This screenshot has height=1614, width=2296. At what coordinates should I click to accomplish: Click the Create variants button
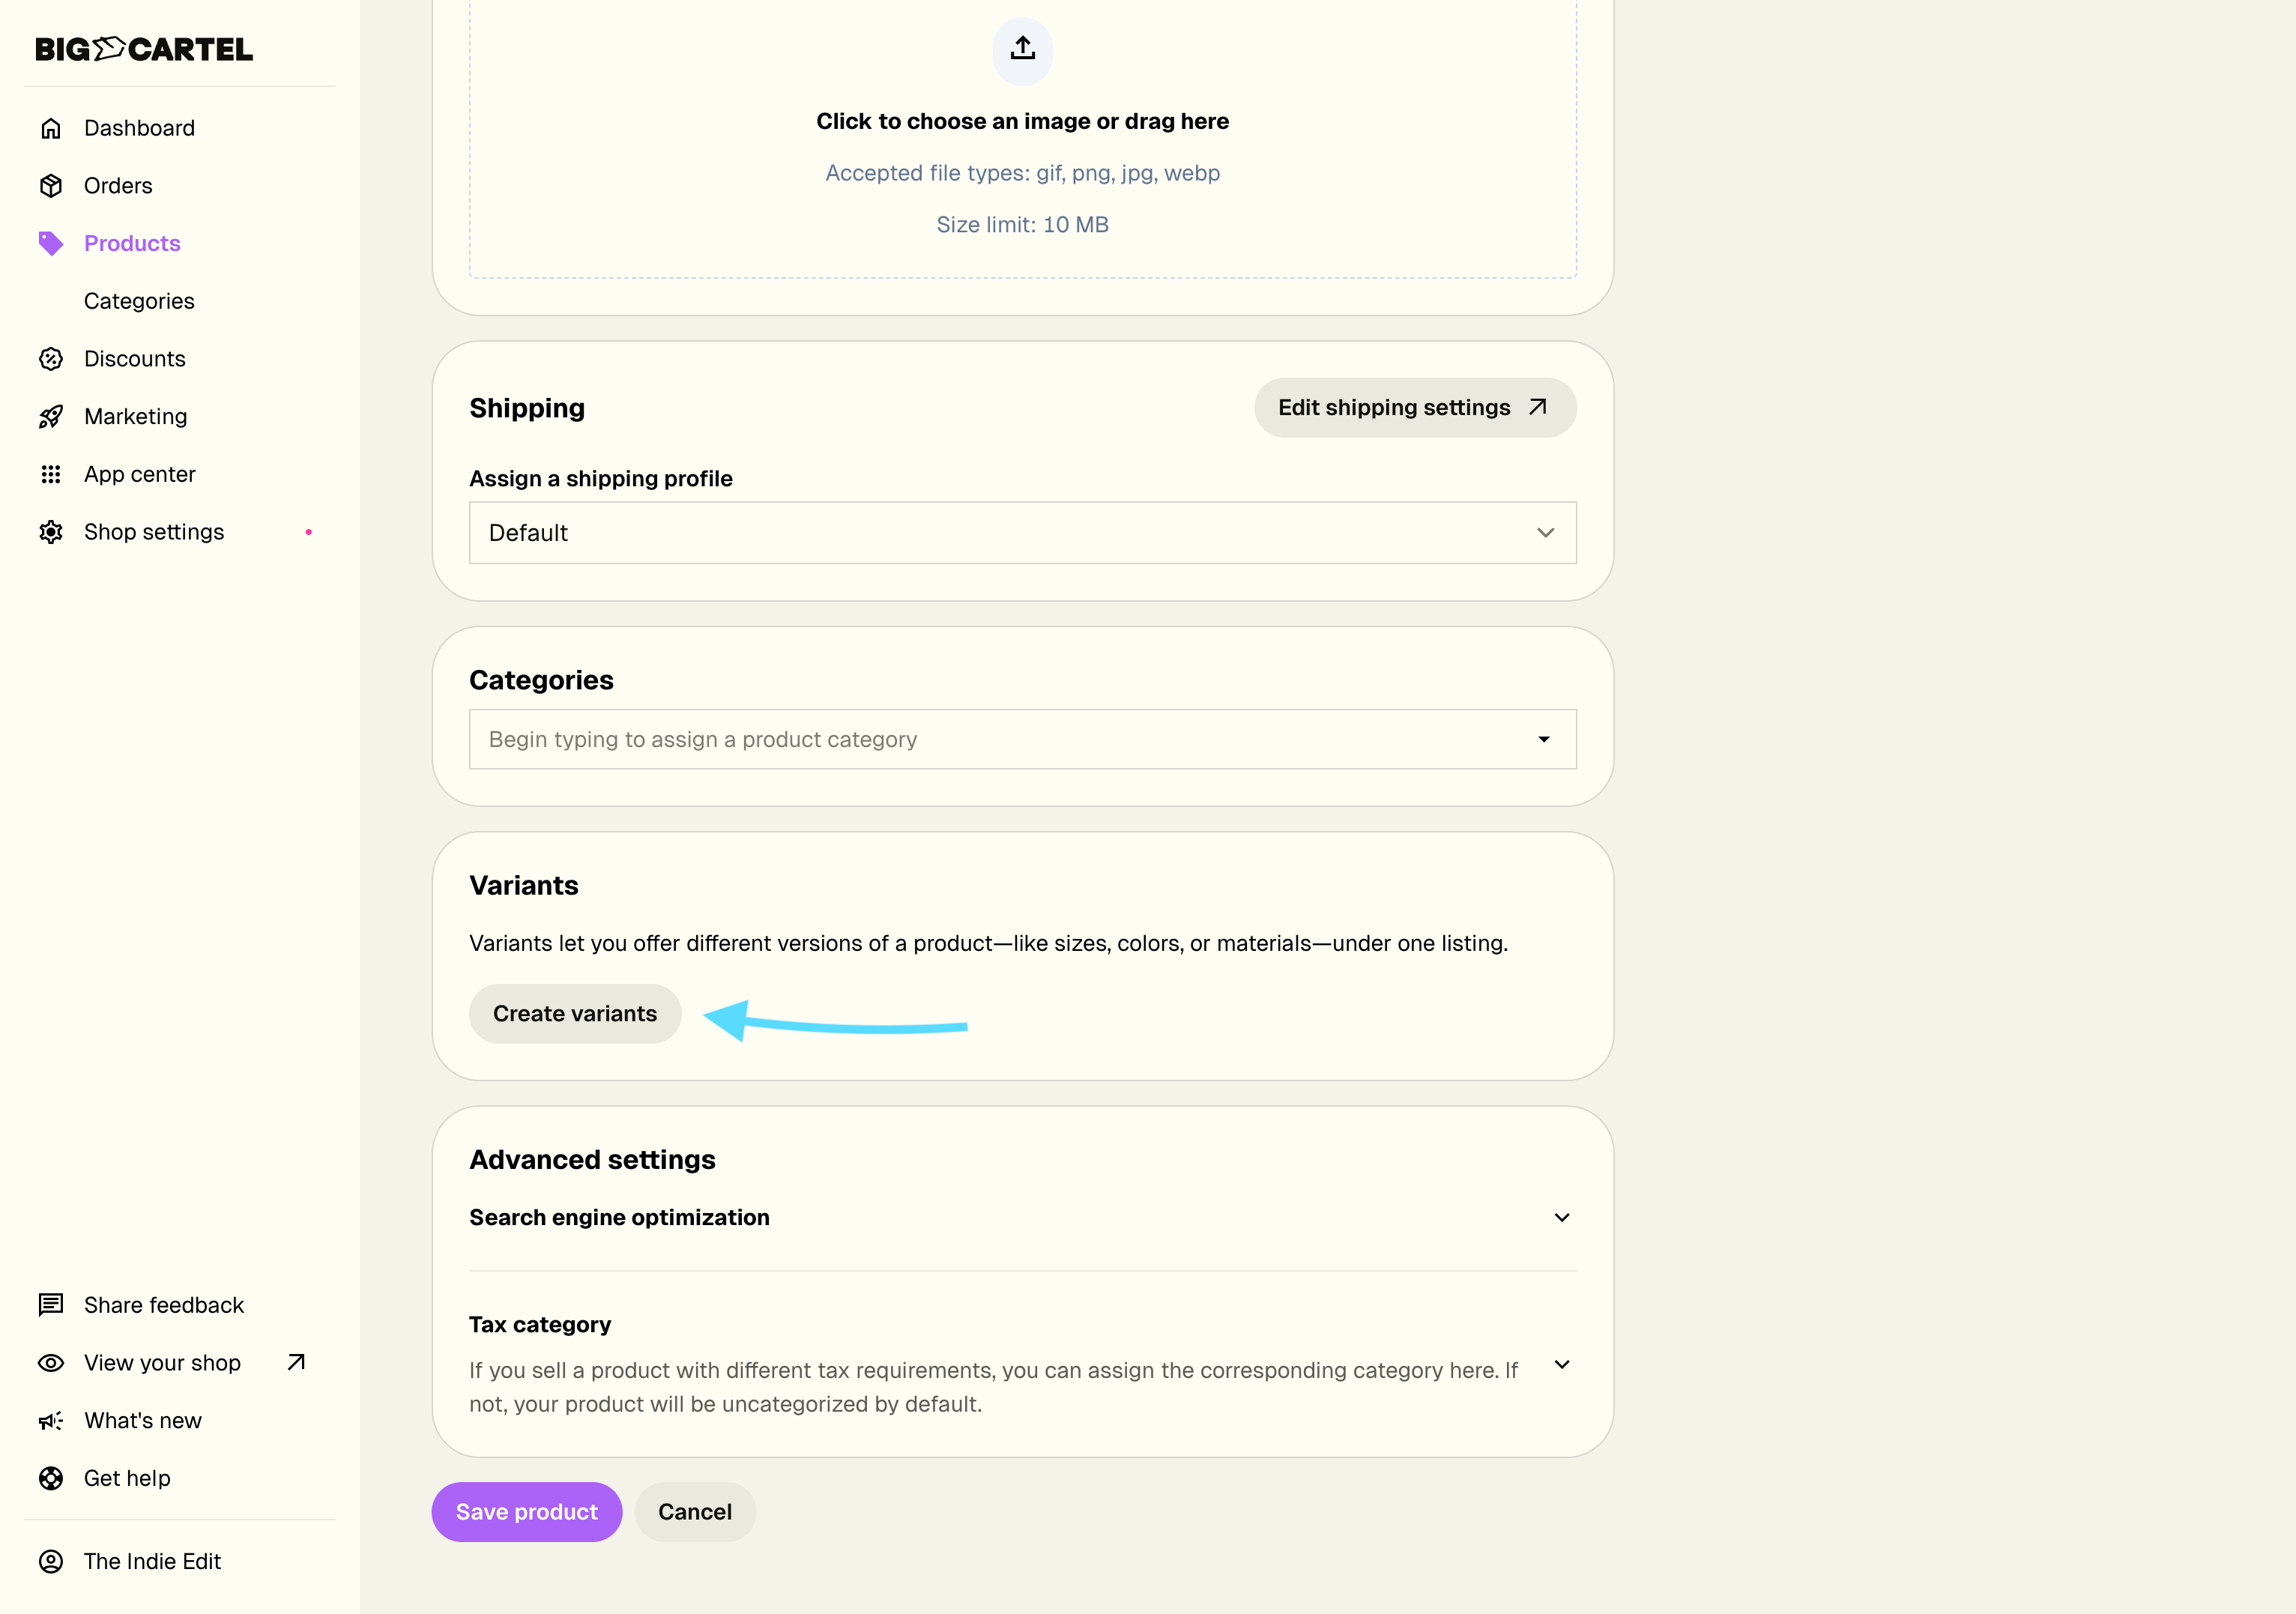[575, 1014]
